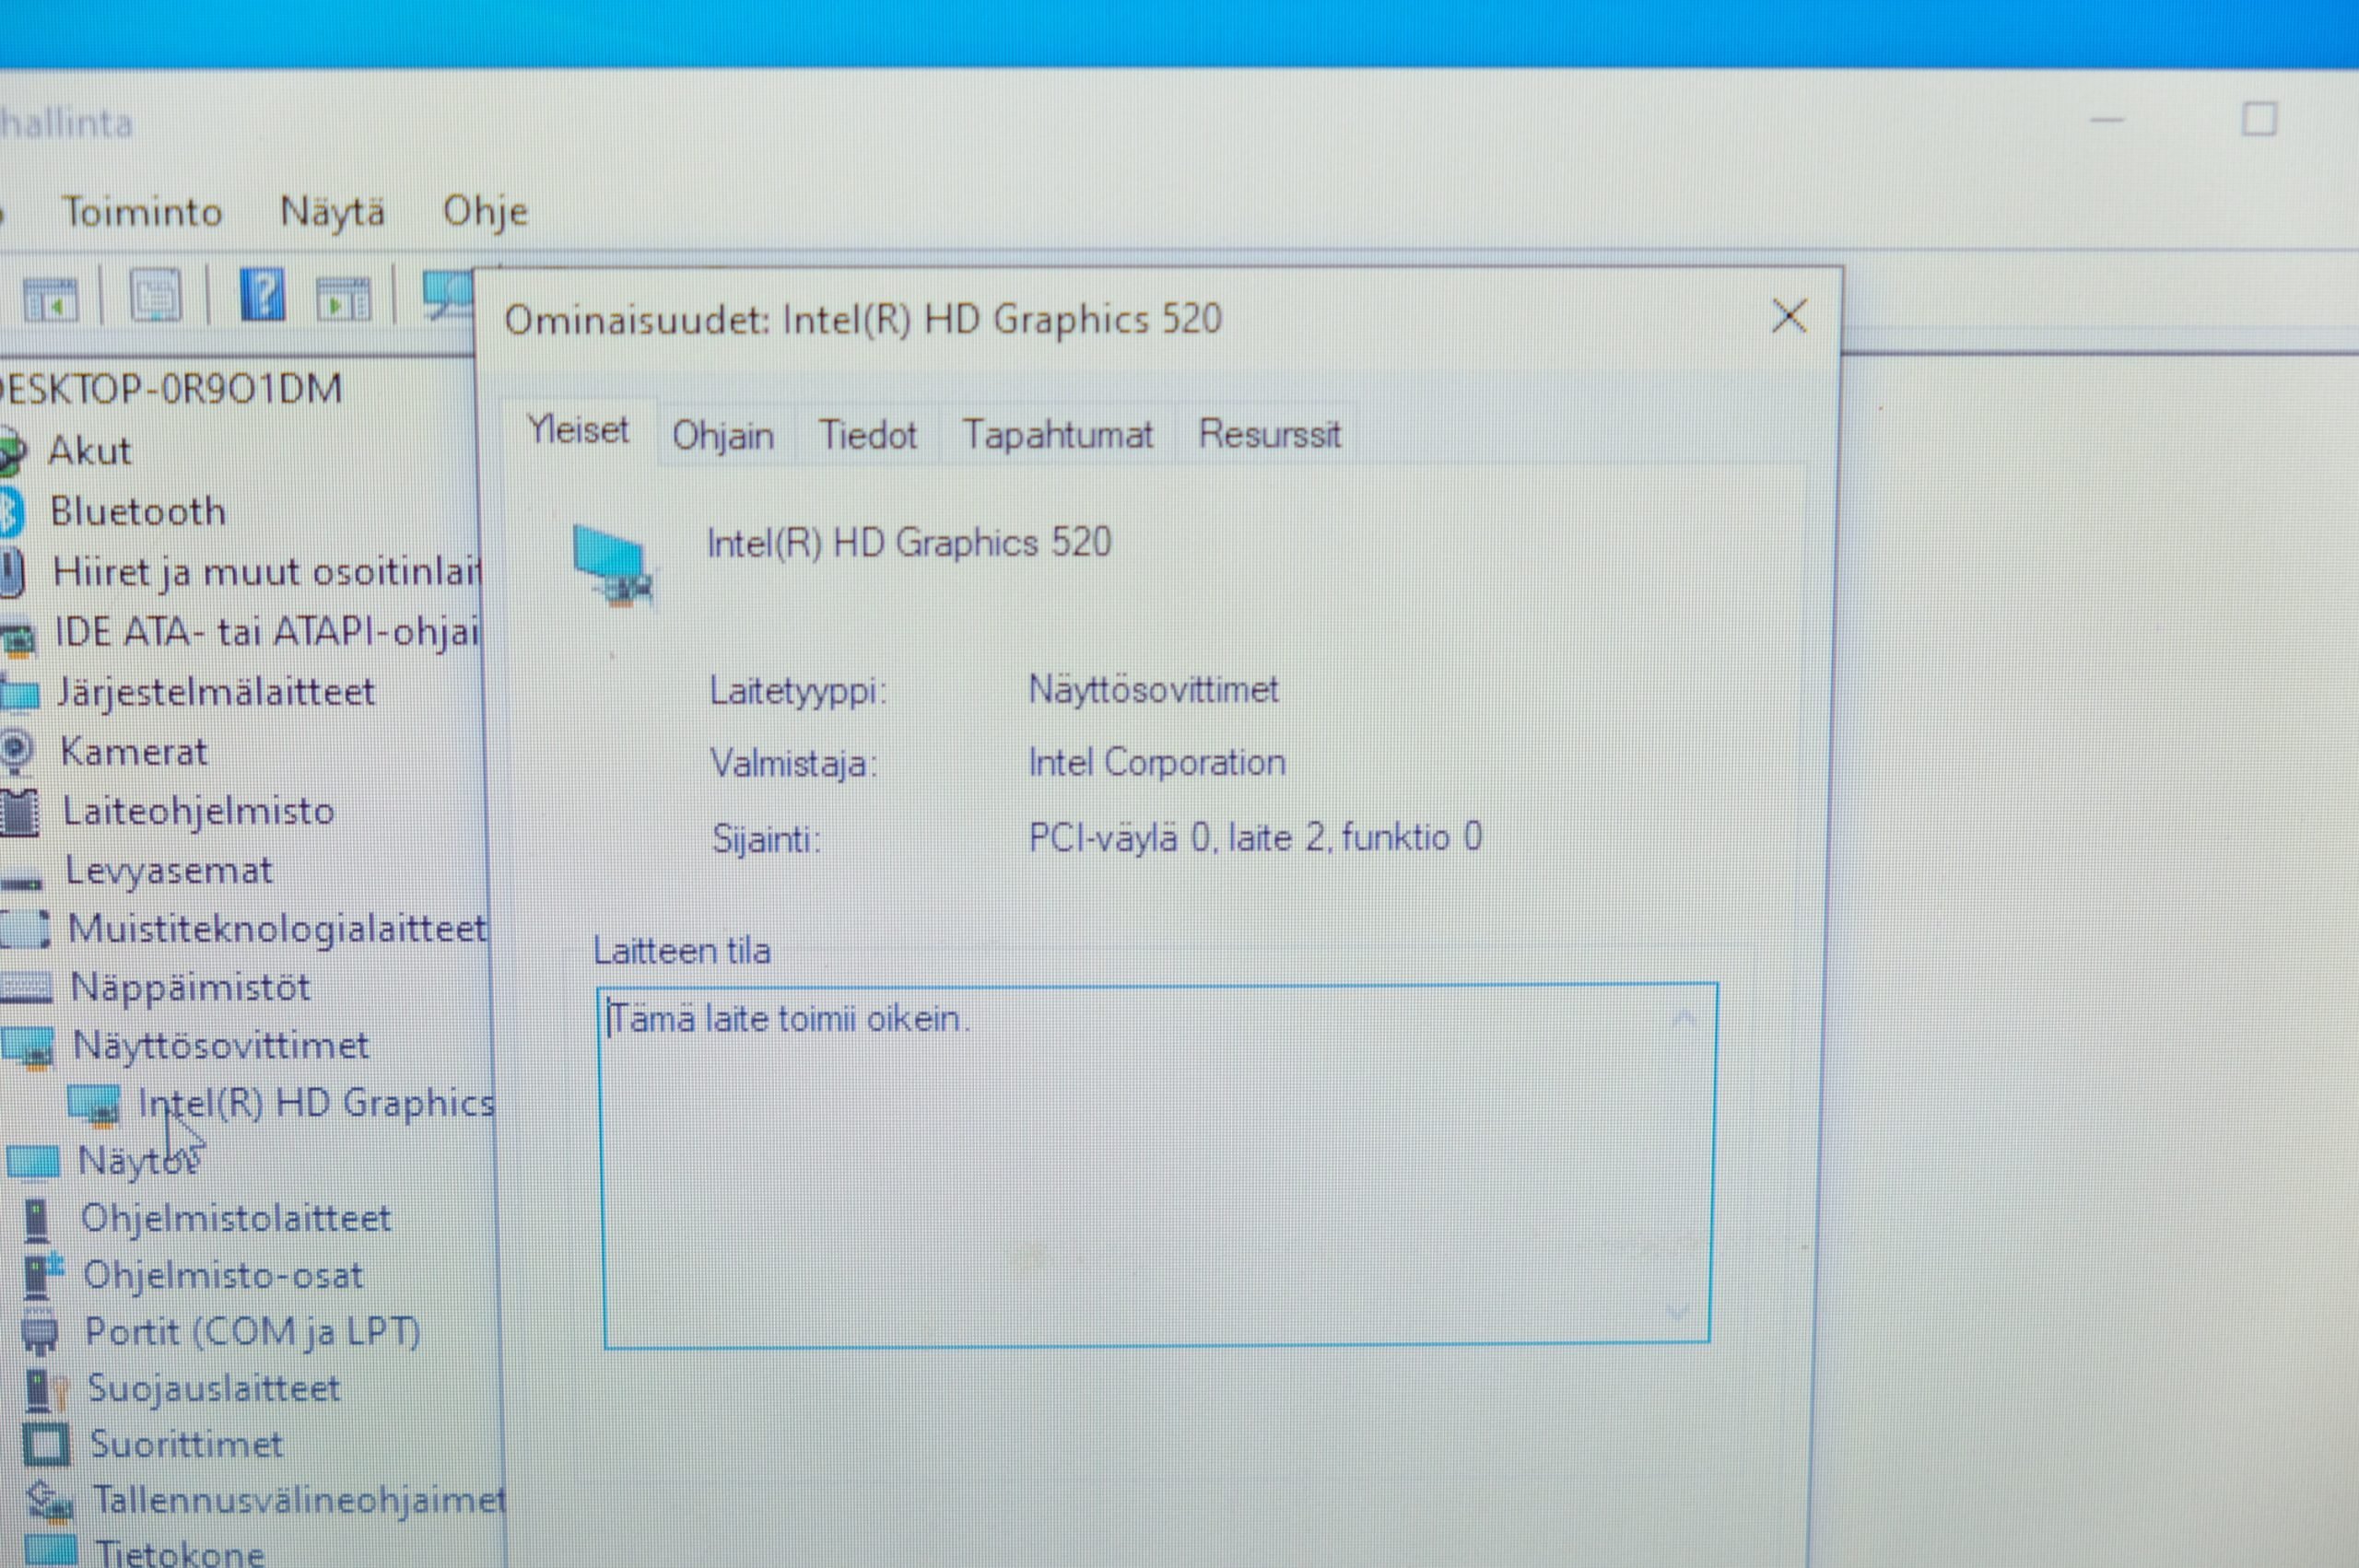Select Hiiret ja muut osoitinlaitteet category
This screenshot has height=1568, width=2359.
[x=267, y=573]
